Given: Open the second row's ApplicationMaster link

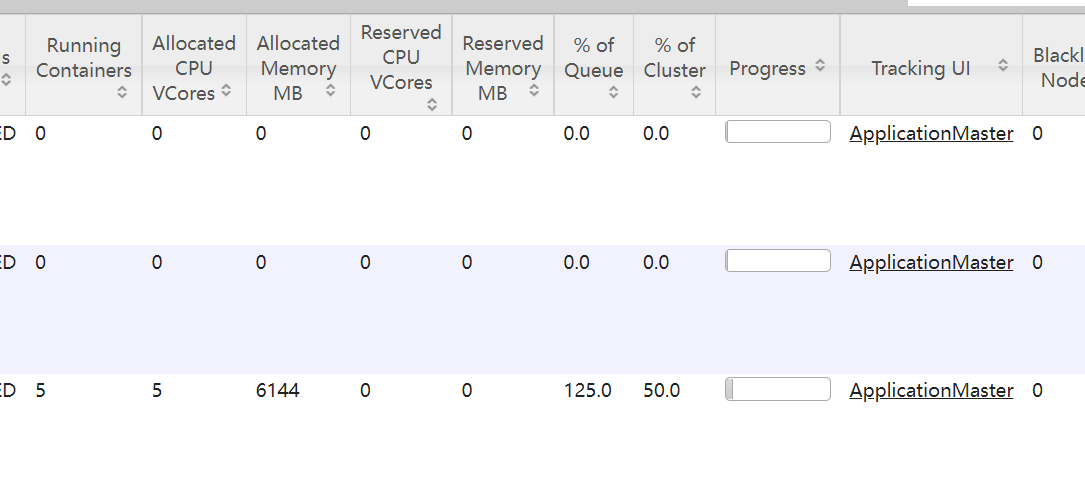Looking at the screenshot, I should click(x=931, y=262).
